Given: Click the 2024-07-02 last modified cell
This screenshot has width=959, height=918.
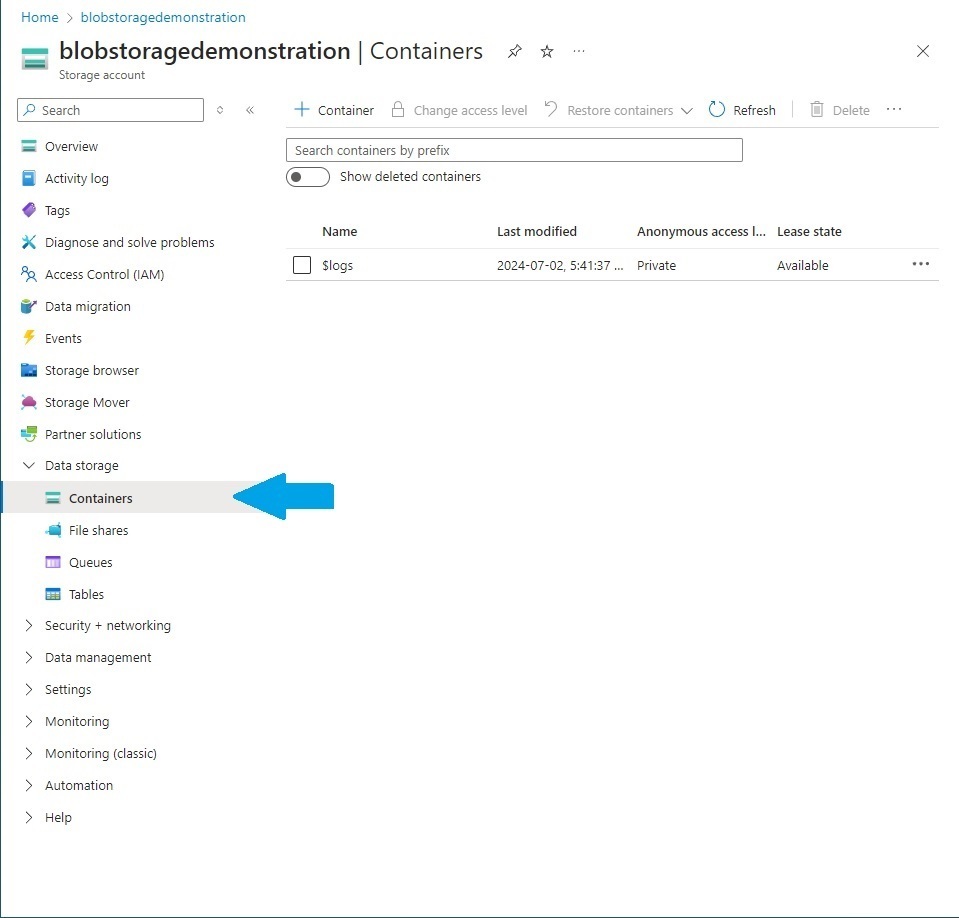Looking at the screenshot, I should (560, 265).
